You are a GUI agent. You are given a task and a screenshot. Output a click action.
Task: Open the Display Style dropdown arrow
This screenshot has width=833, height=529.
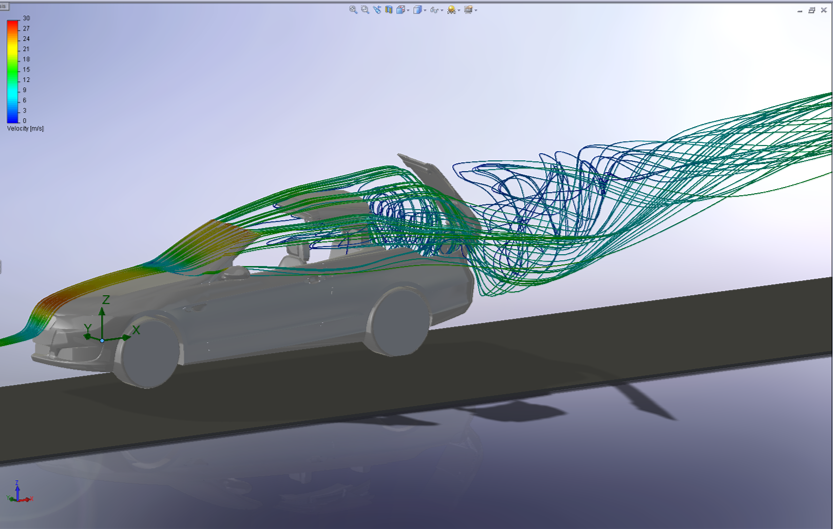pyautogui.click(x=425, y=10)
